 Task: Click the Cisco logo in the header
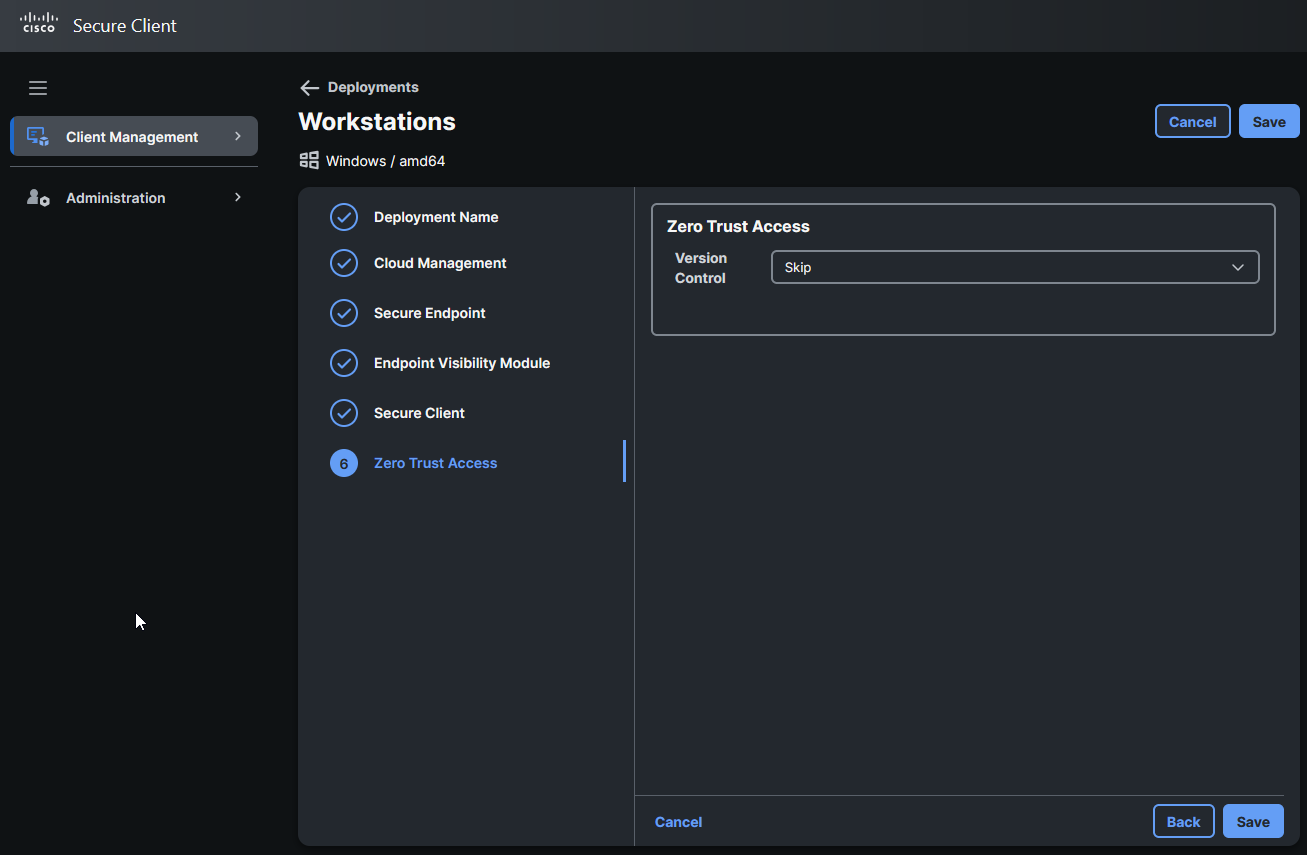38,24
